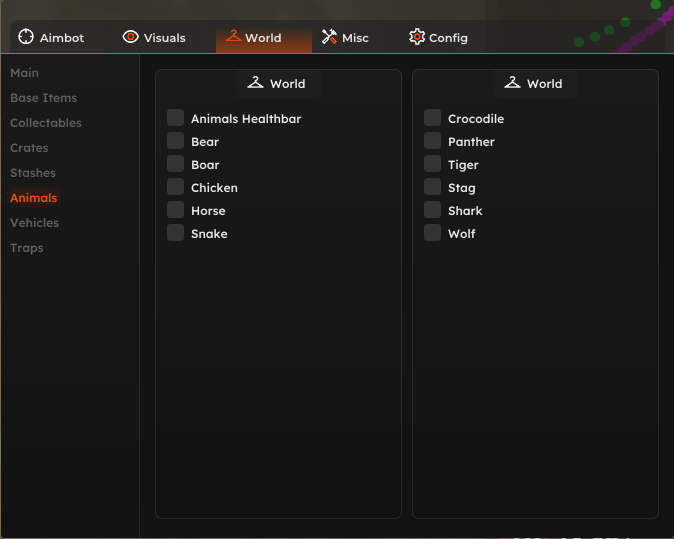Image resolution: width=674 pixels, height=539 pixels.
Task: Open the Crates section
Action: tap(29, 148)
